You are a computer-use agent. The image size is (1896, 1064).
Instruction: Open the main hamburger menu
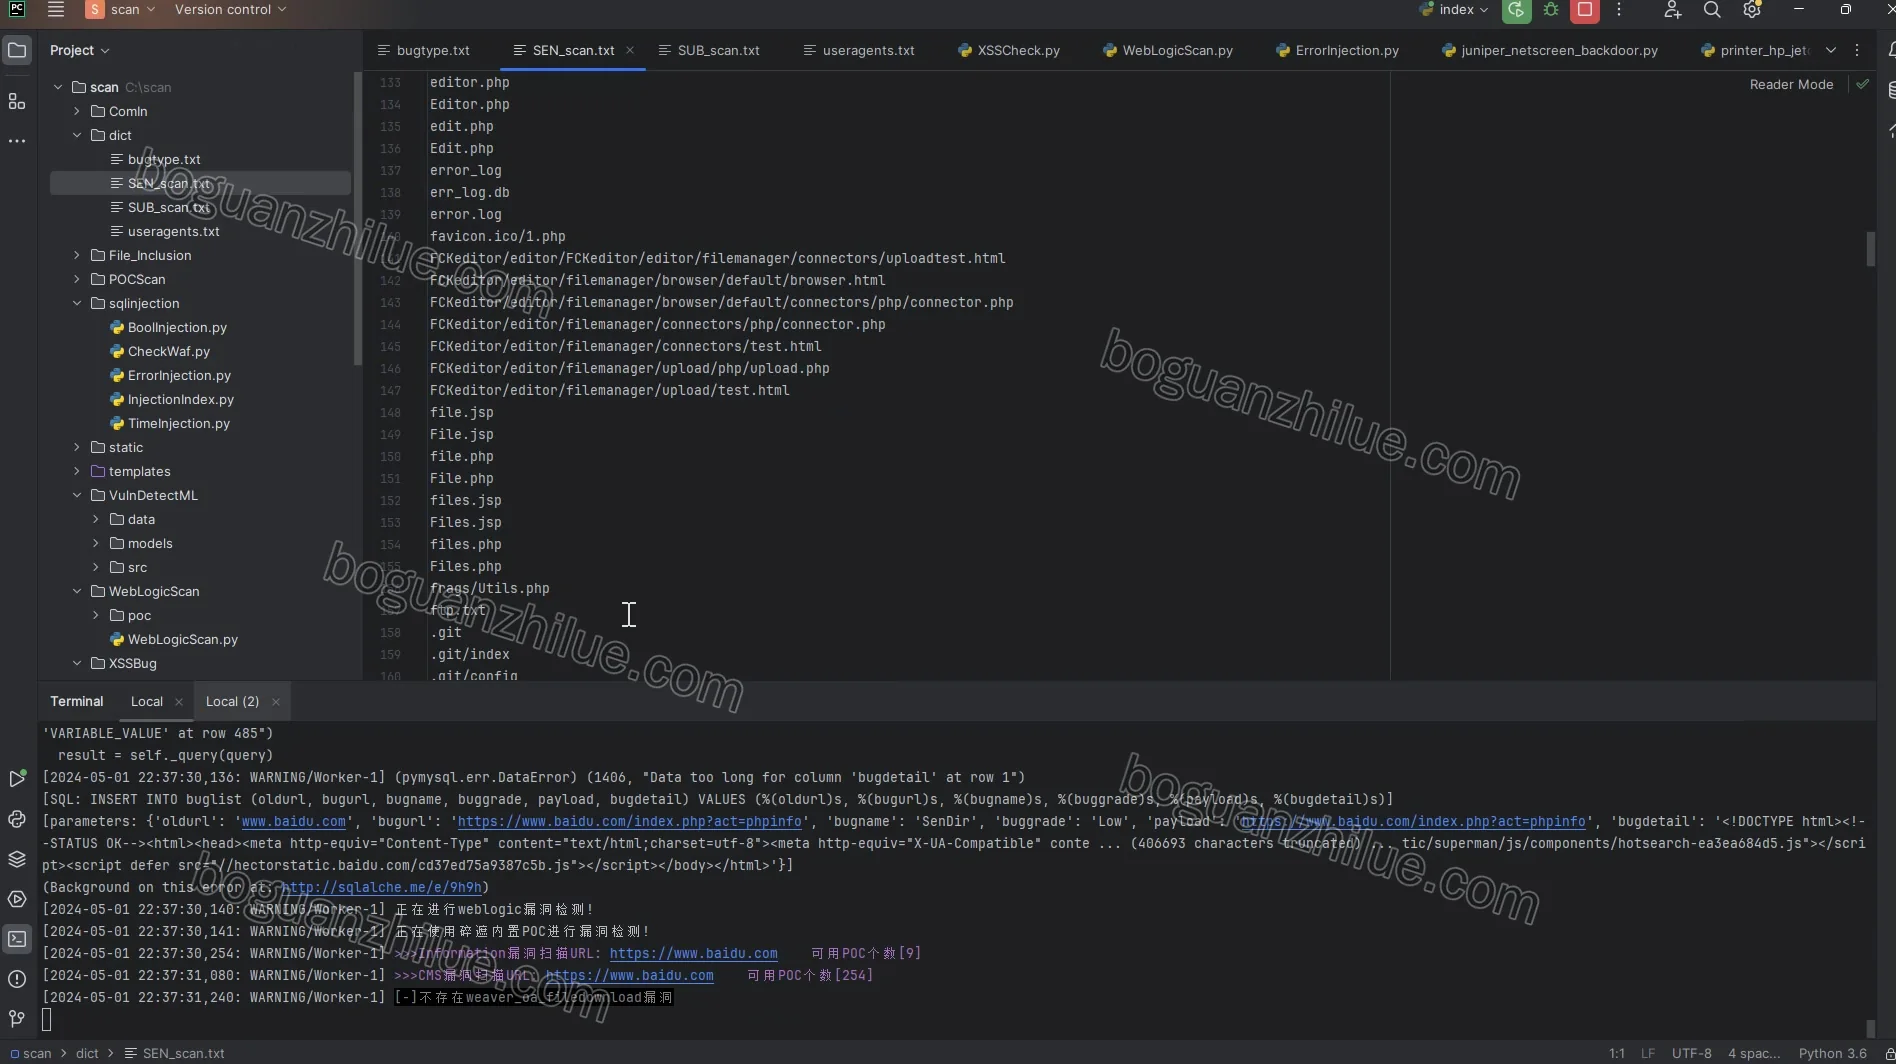click(56, 10)
